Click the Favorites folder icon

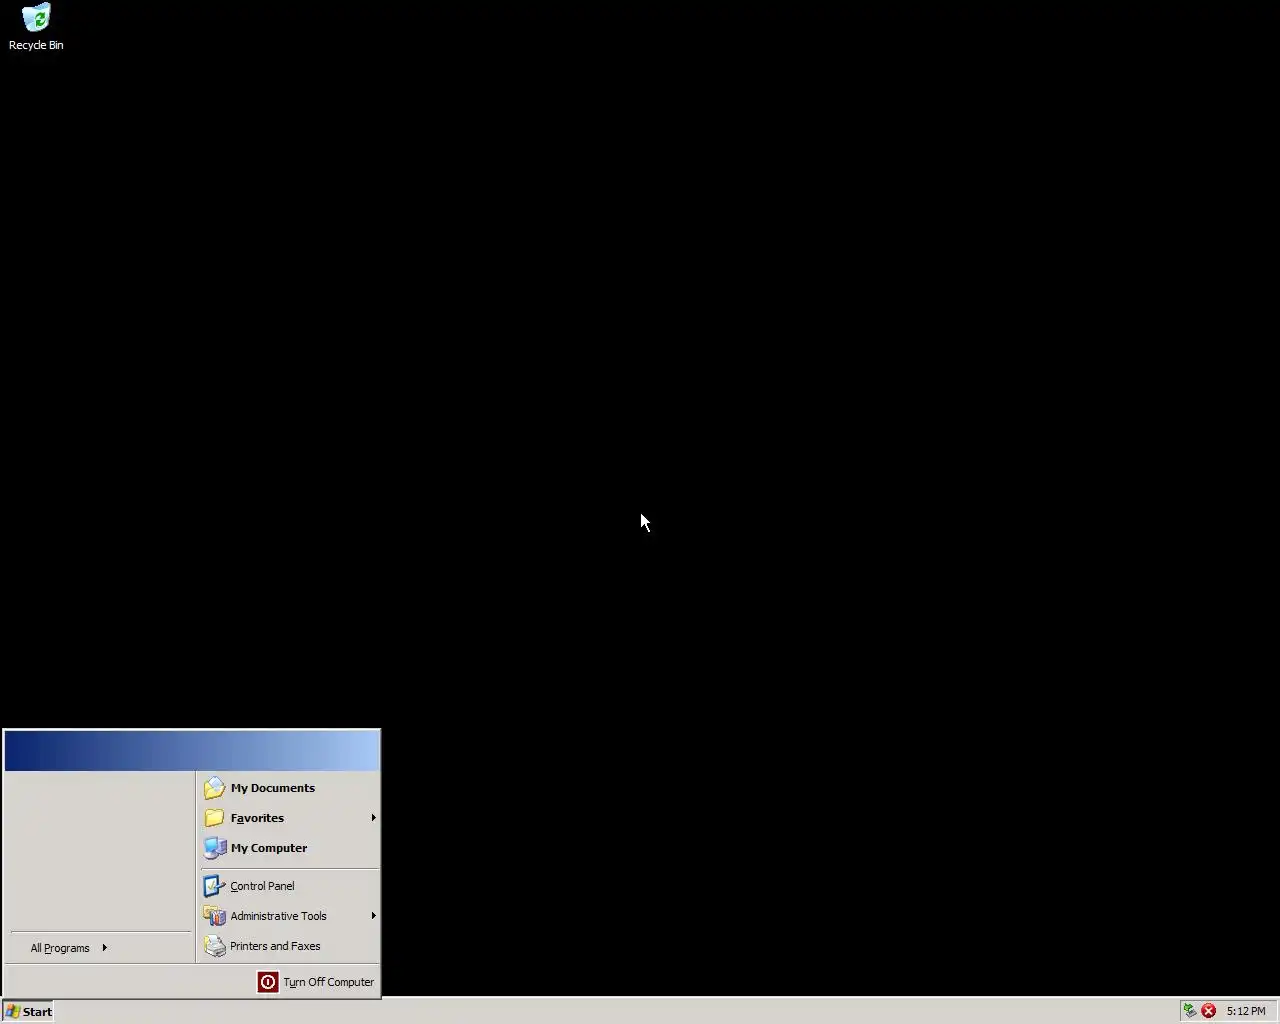tap(214, 818)
